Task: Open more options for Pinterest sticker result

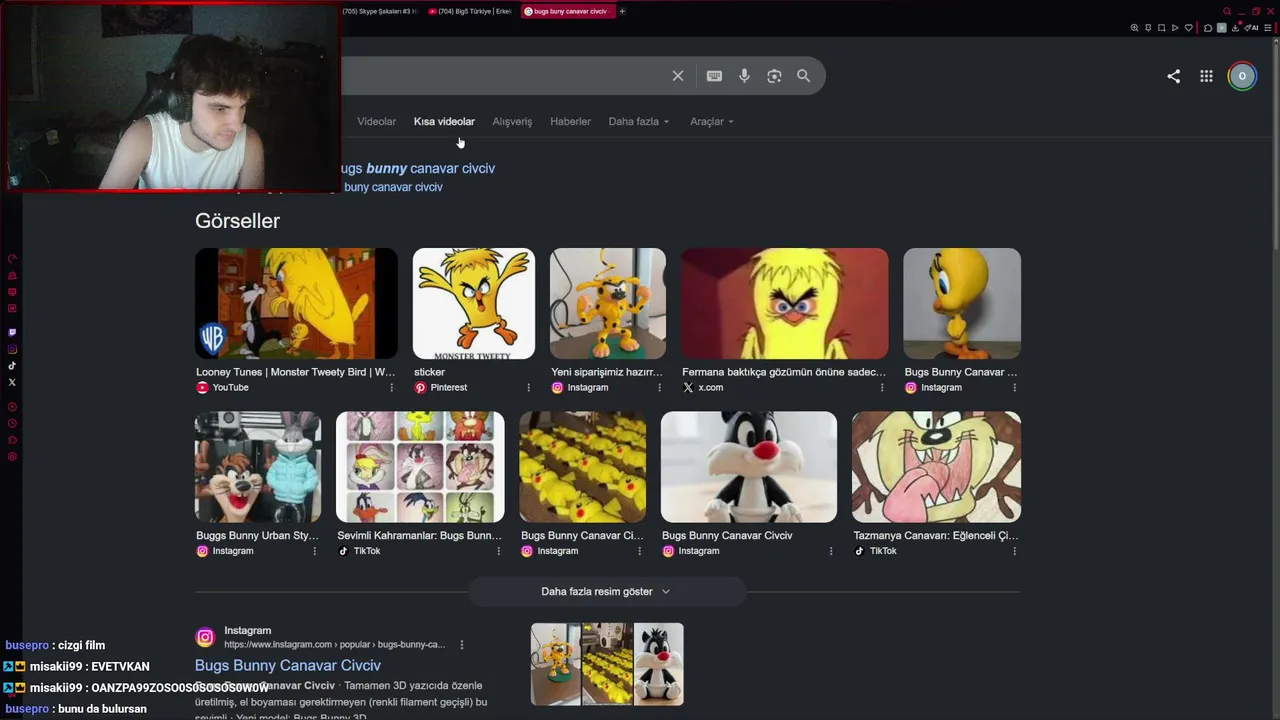Action: tap(528, 388)
